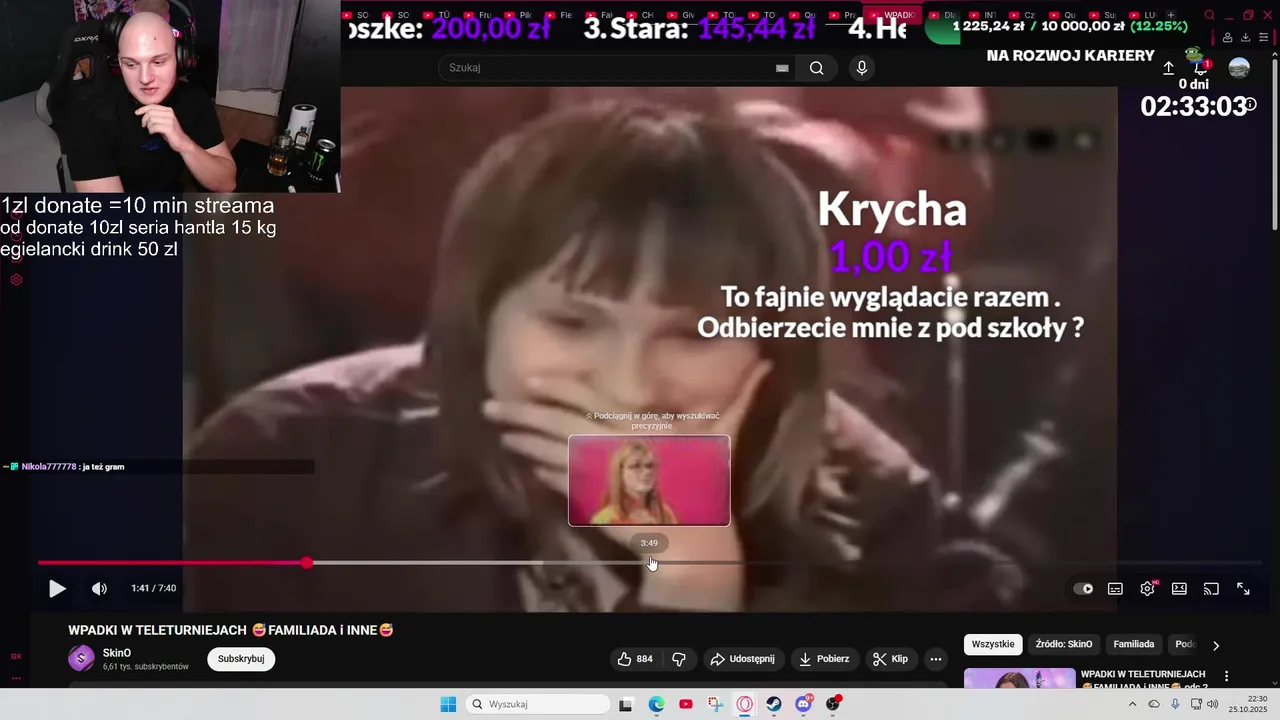Dislike the video

pos(679,659)
